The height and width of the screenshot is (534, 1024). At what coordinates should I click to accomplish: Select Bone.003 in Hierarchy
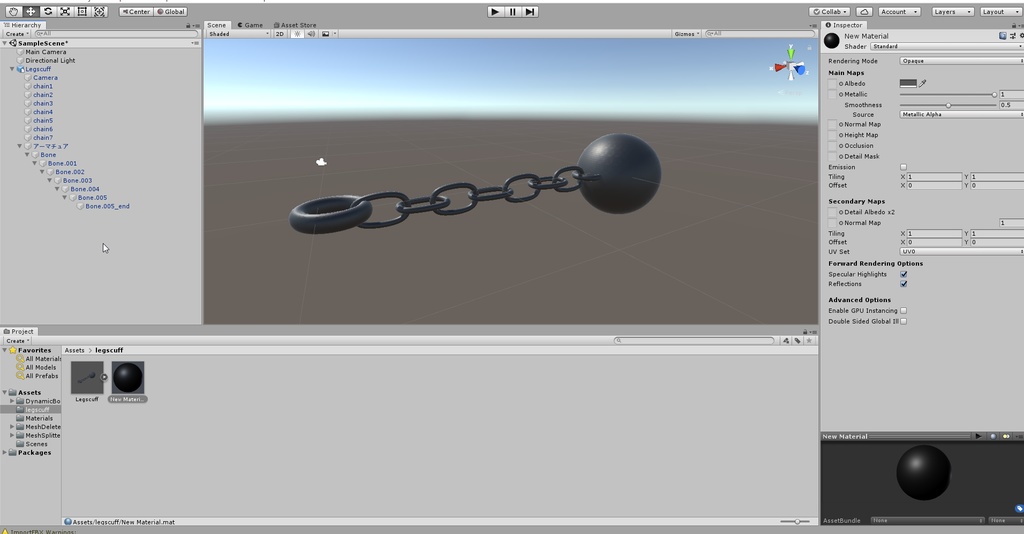pyautogui.click(x=77, y=180)
